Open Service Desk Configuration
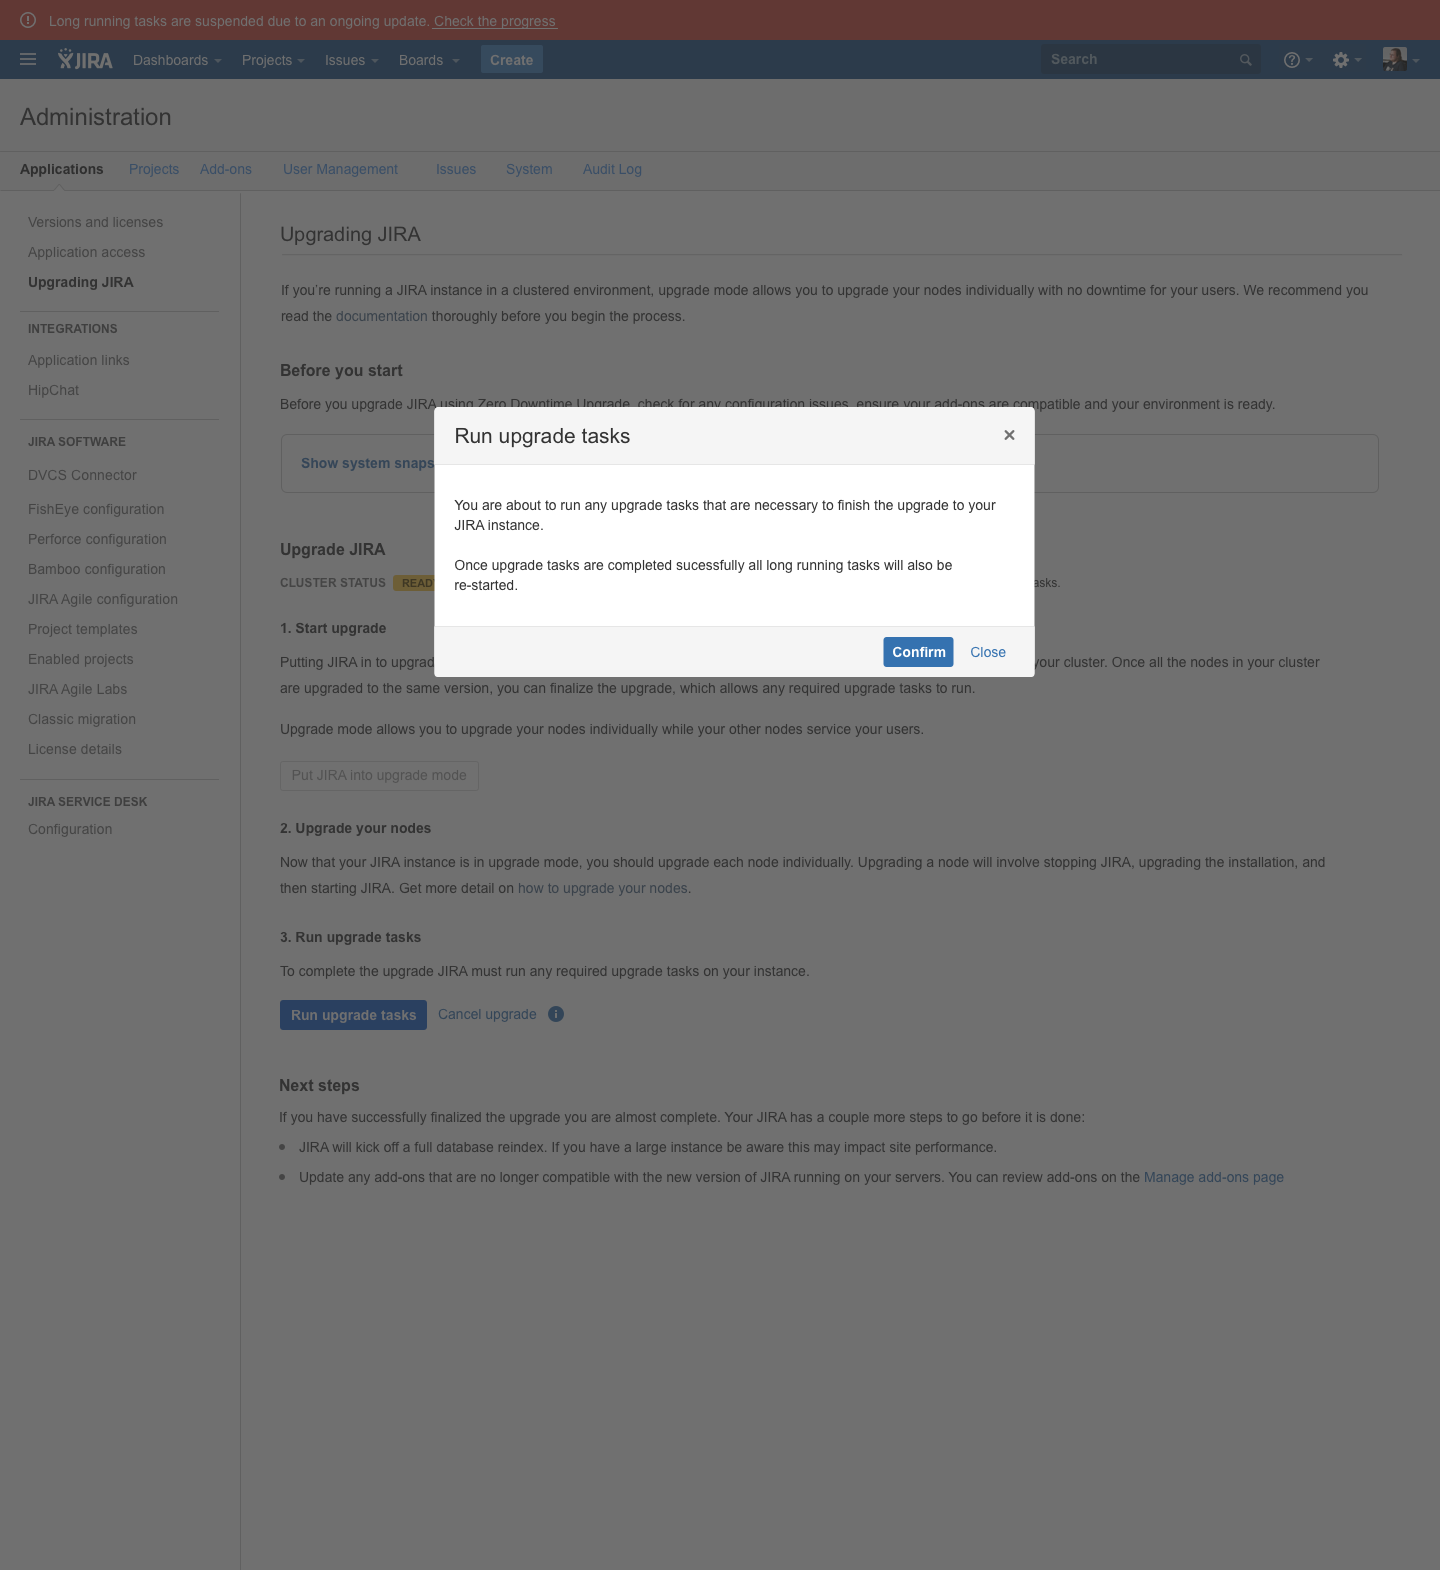 coord(70,829)
